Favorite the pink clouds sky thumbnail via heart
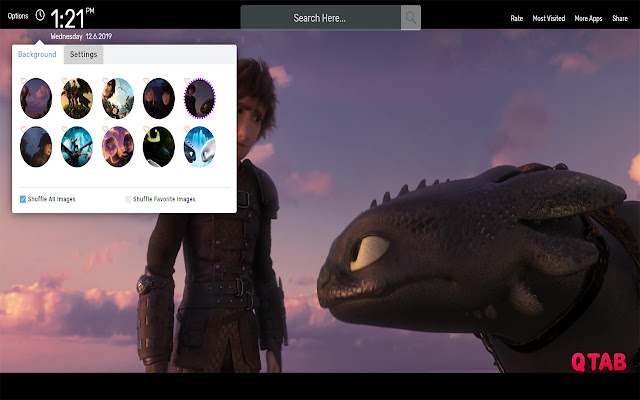Image resolution: width=640 pixels, height=400 pixels. [24, 81]
